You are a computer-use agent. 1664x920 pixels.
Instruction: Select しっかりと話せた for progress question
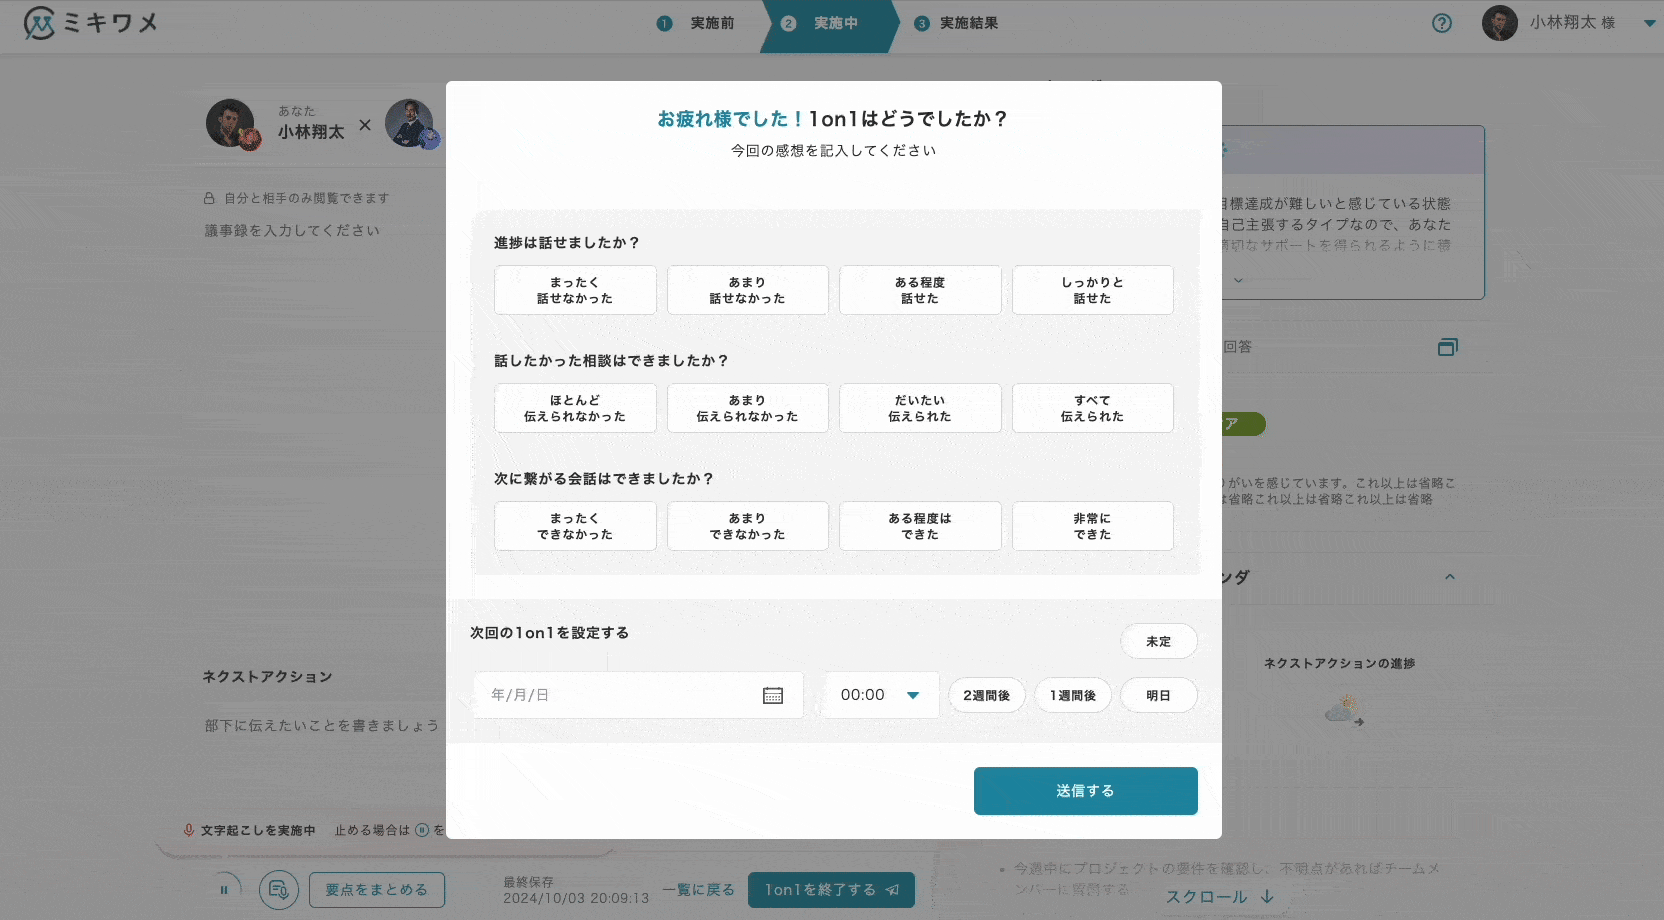point(1092,290)
